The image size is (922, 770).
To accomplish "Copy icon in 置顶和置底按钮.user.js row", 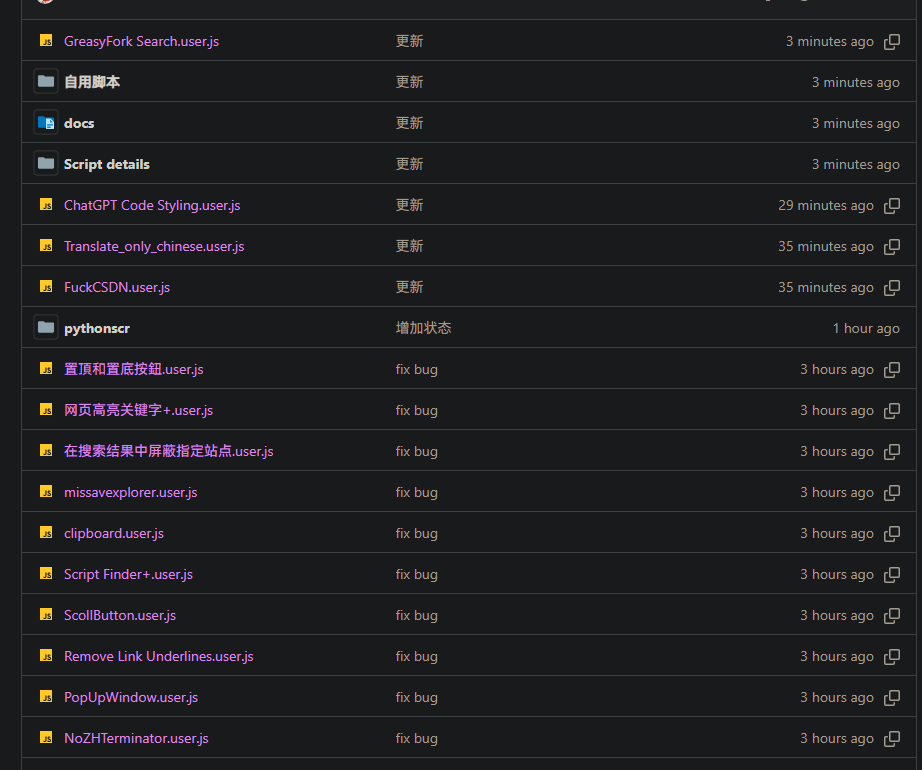I will [891, 370].
